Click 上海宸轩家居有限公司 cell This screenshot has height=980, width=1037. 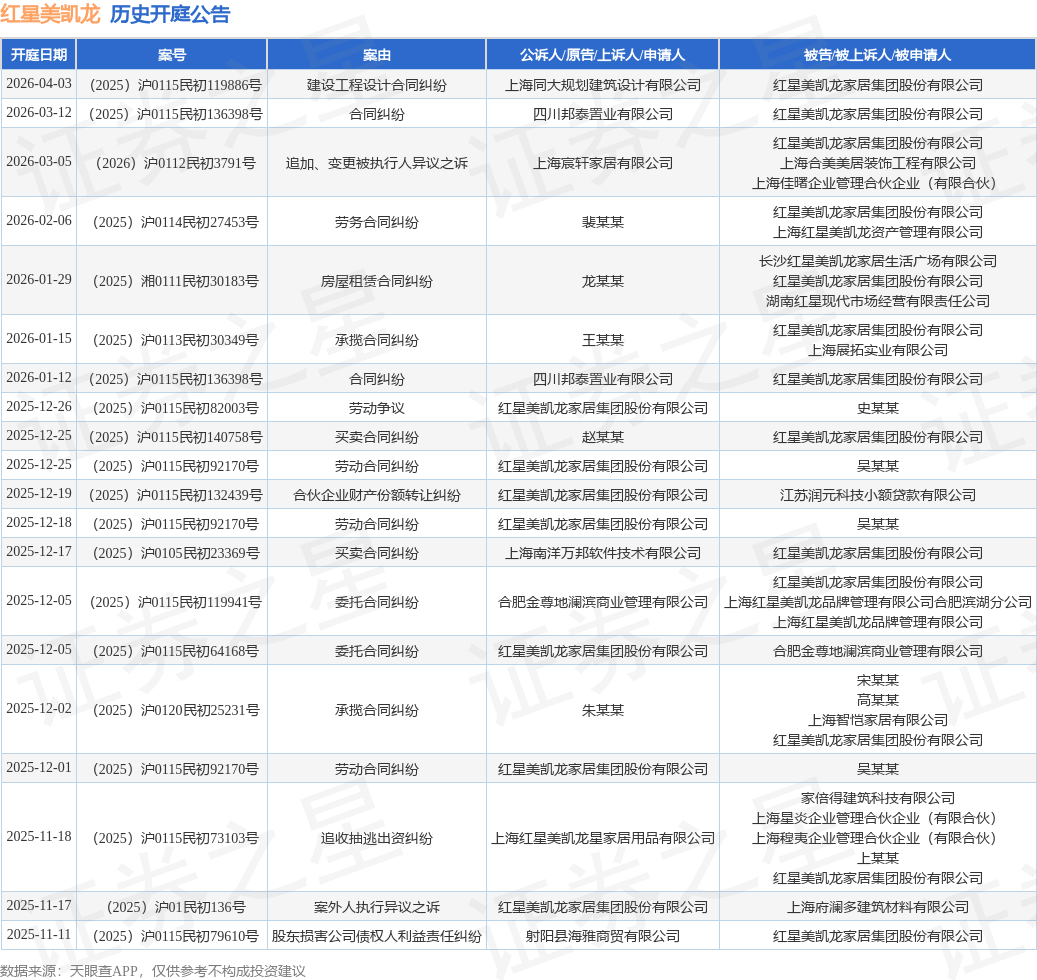[602, 163]
